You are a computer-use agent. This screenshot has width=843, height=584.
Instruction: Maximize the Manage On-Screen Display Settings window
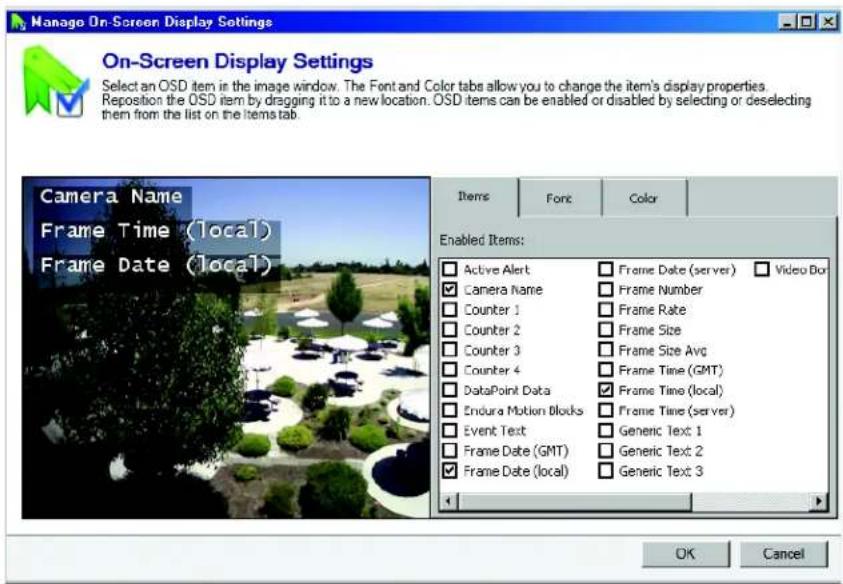point(806,22)
